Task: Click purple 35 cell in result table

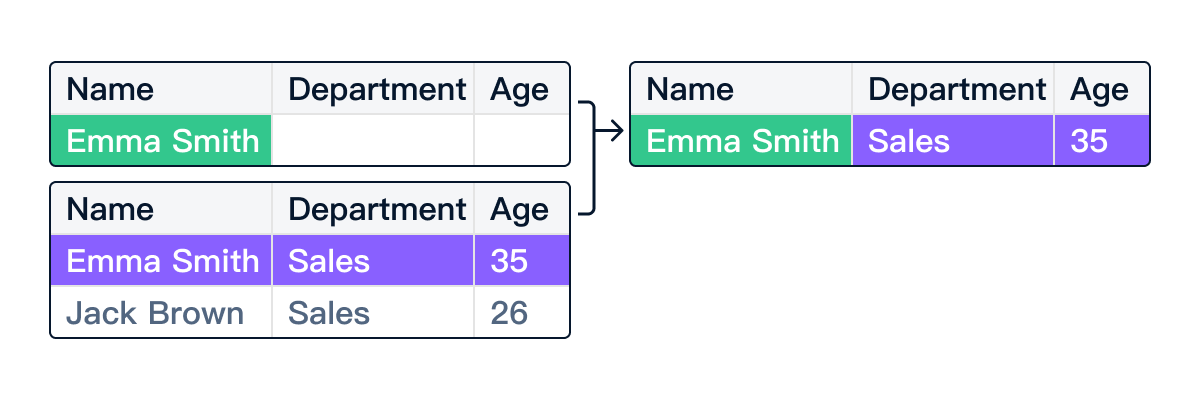Action: [1102, 140]
